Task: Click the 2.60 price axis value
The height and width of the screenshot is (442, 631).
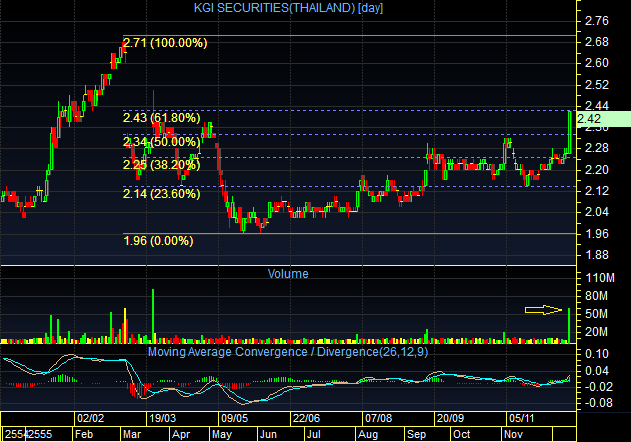Action: point(596,63)
